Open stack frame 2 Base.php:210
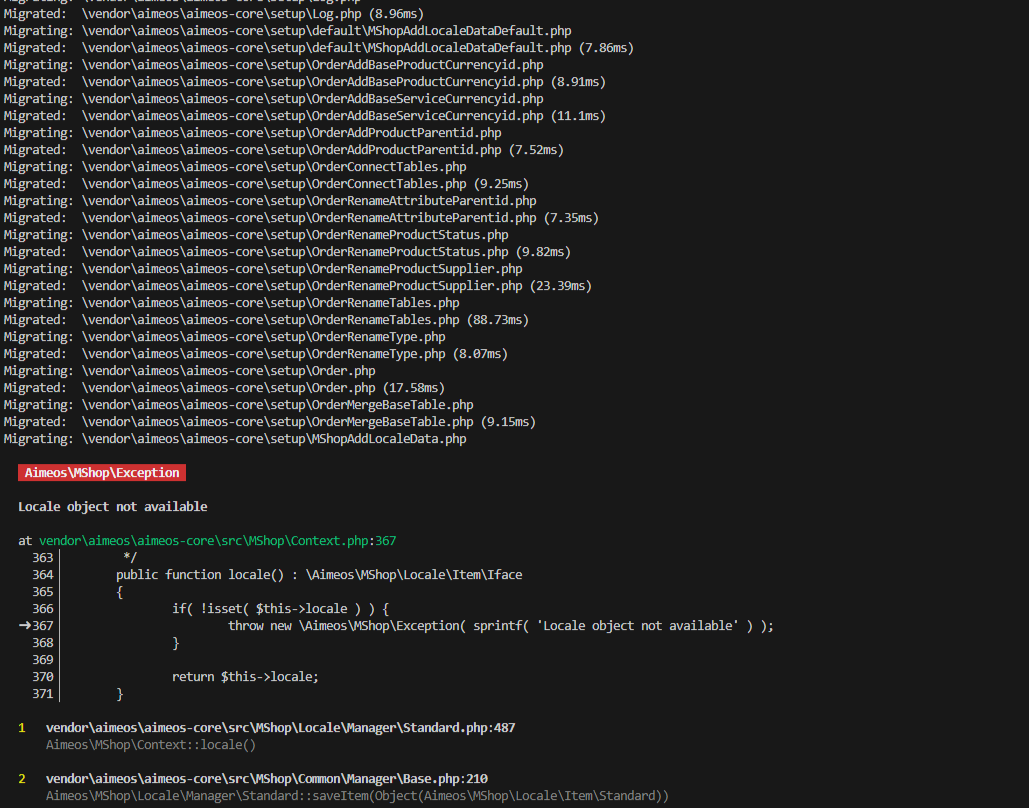The image size is (1029, 808). pos(266,778)
